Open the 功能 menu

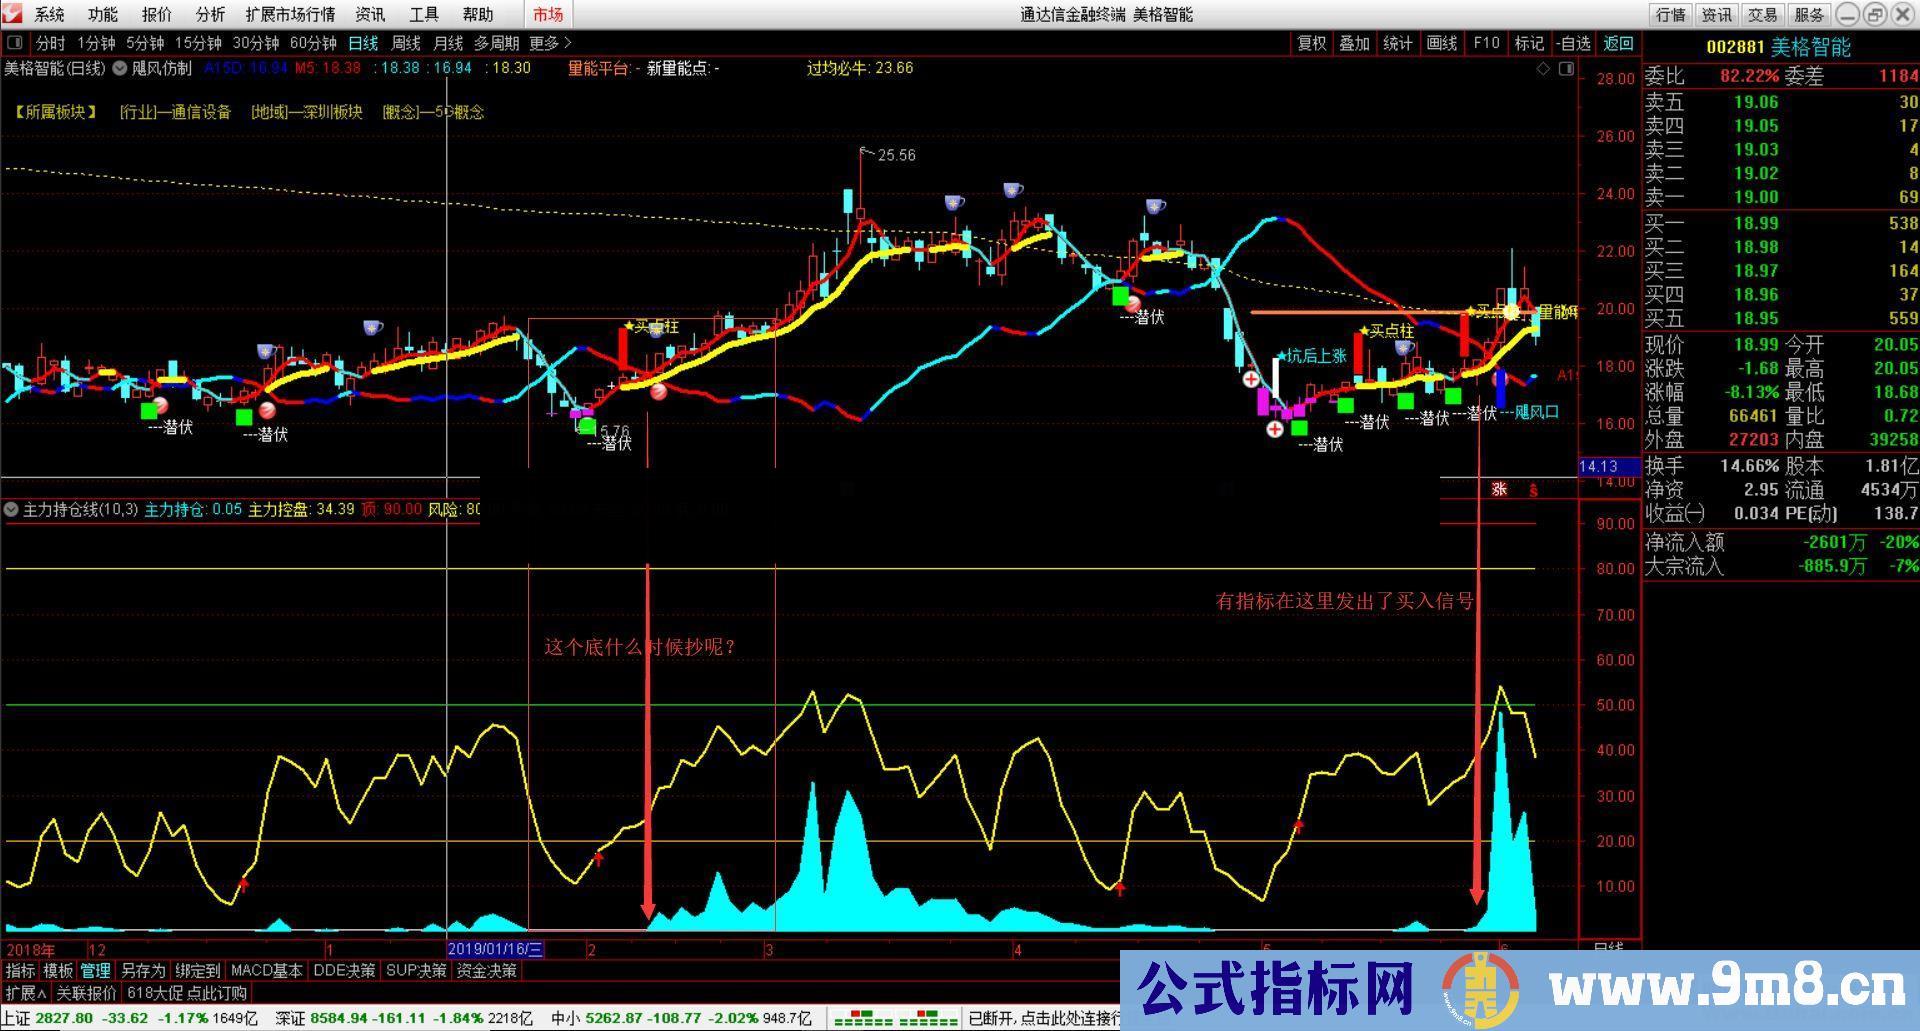(x=103, y=14)
